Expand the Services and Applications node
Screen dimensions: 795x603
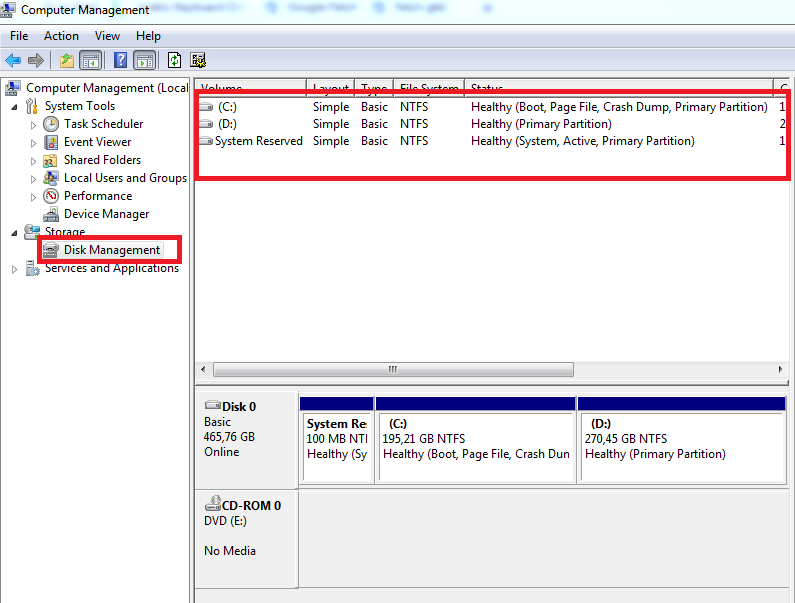(x=15, y=269)
